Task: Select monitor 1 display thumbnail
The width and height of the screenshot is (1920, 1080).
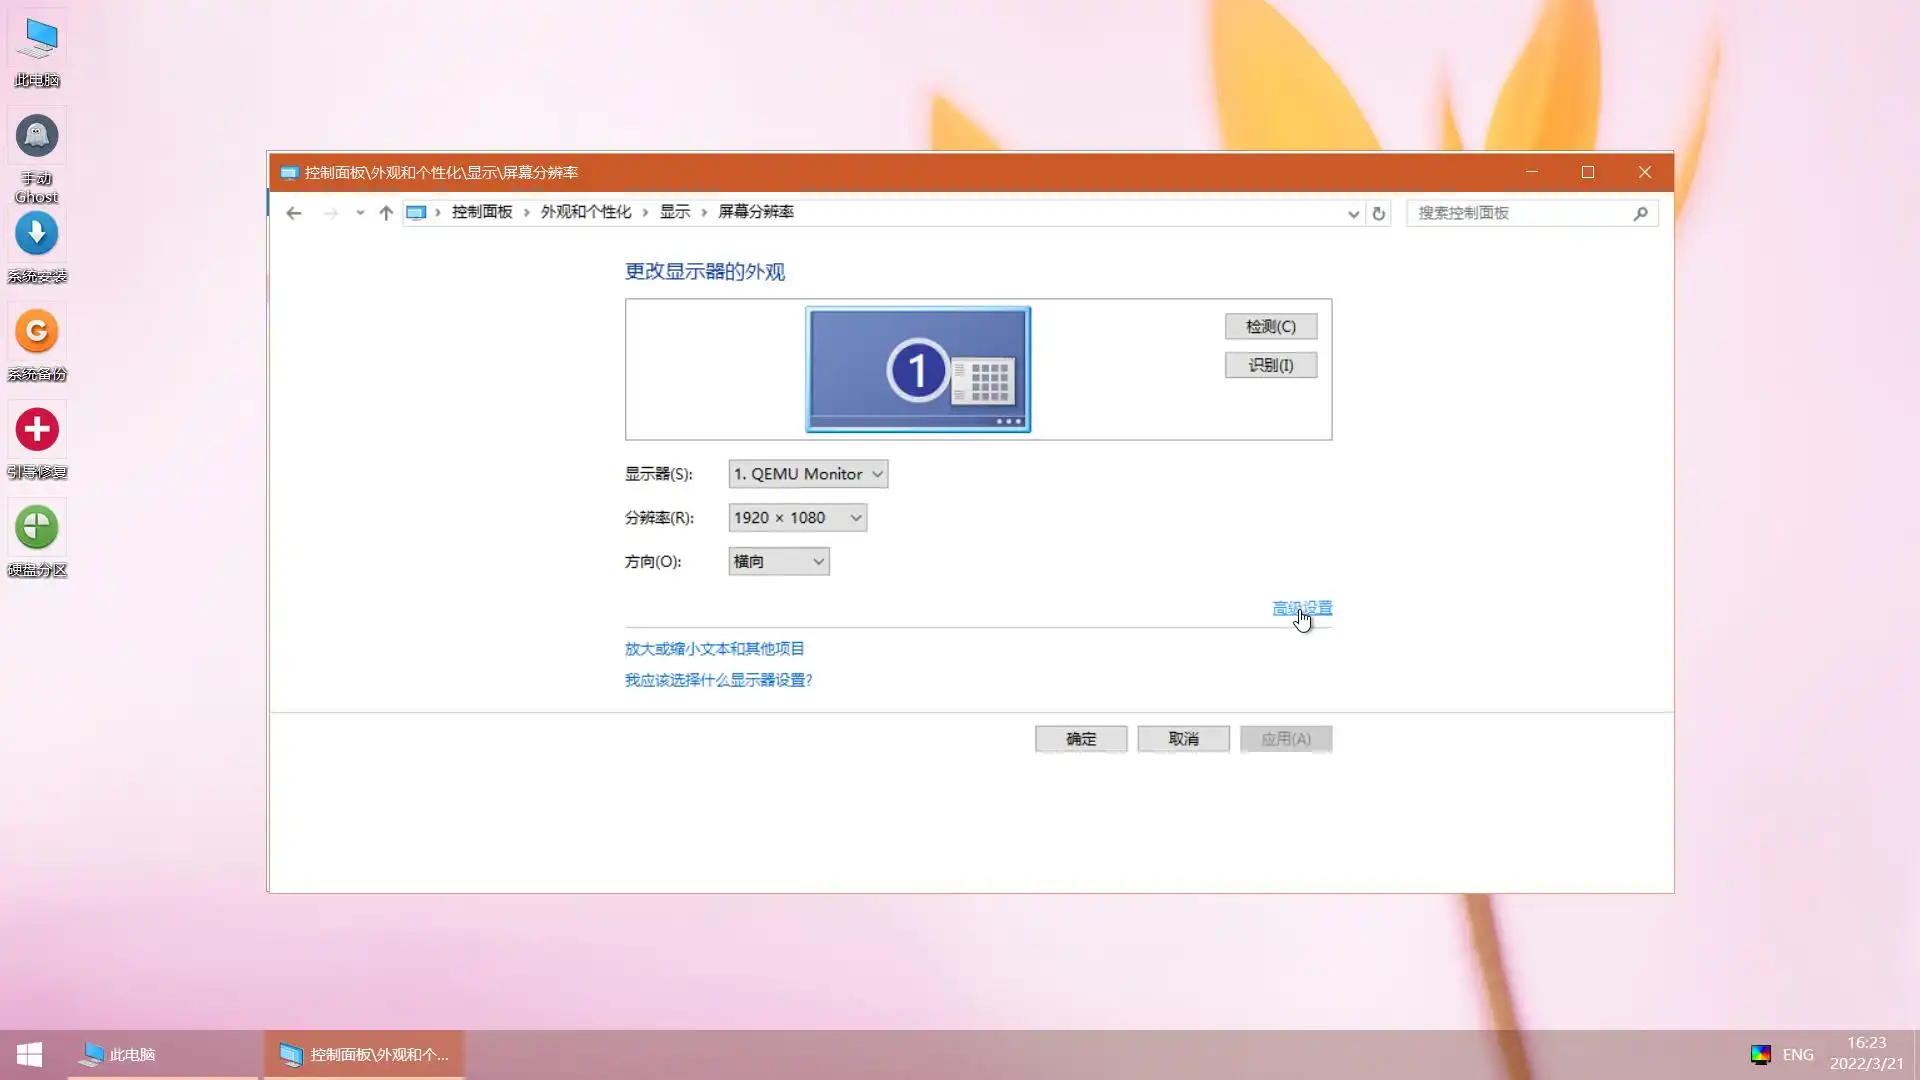Action: click(x=918, y=370)
